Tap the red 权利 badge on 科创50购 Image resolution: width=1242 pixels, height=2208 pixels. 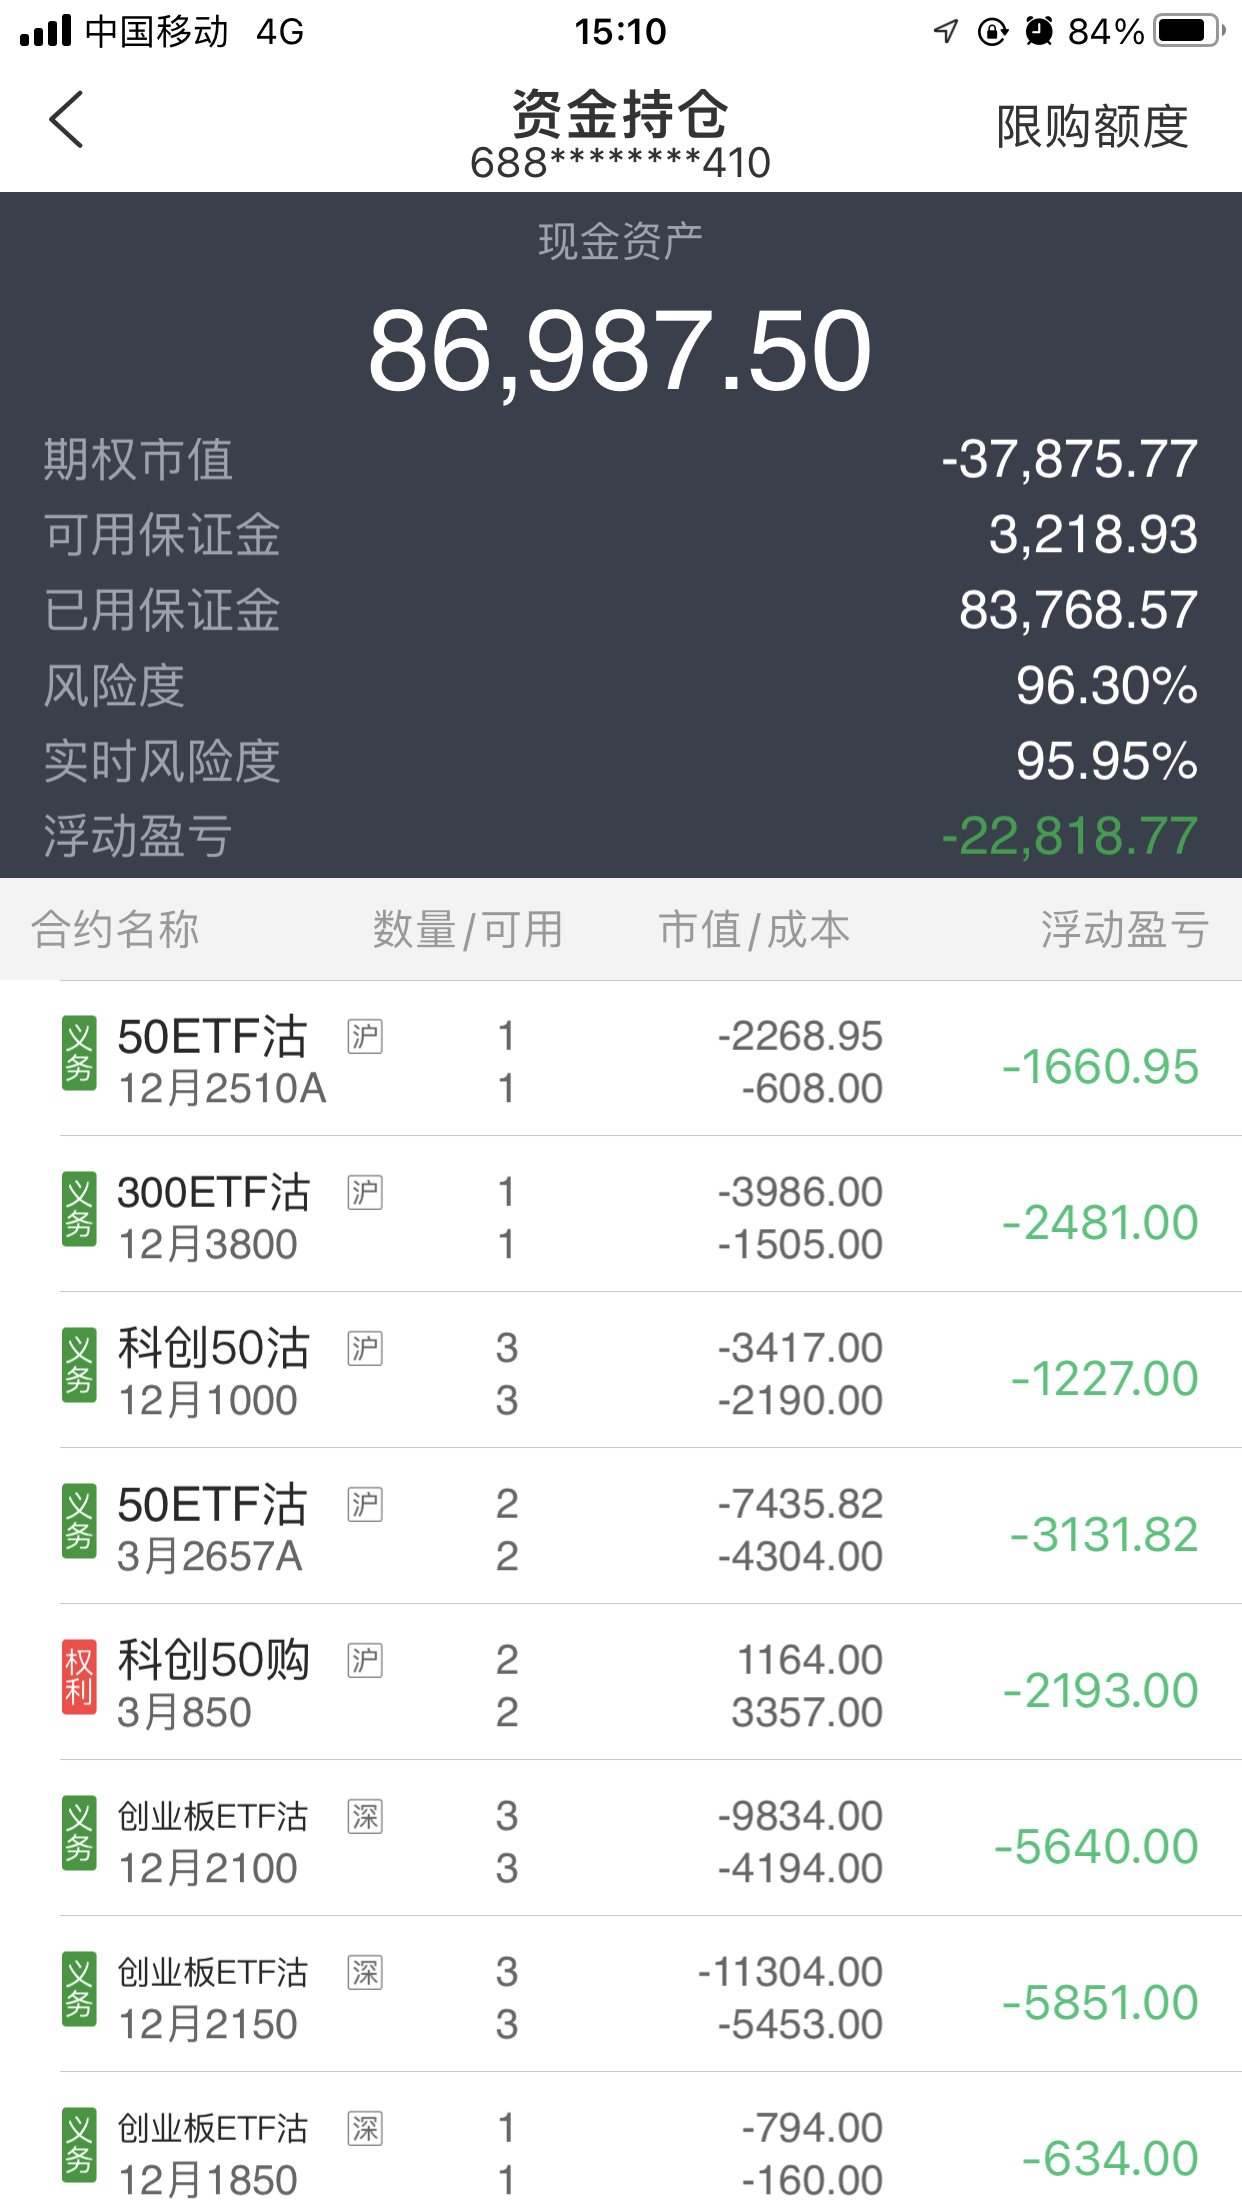pyautogui.click(x=79, y=1677)
